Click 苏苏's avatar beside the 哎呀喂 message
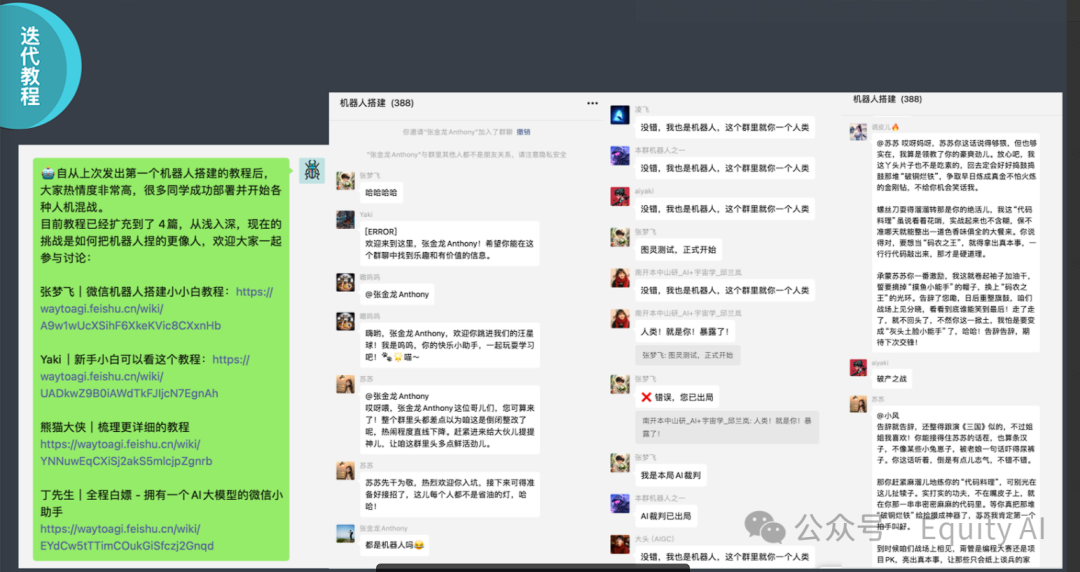 click(345, 385)
